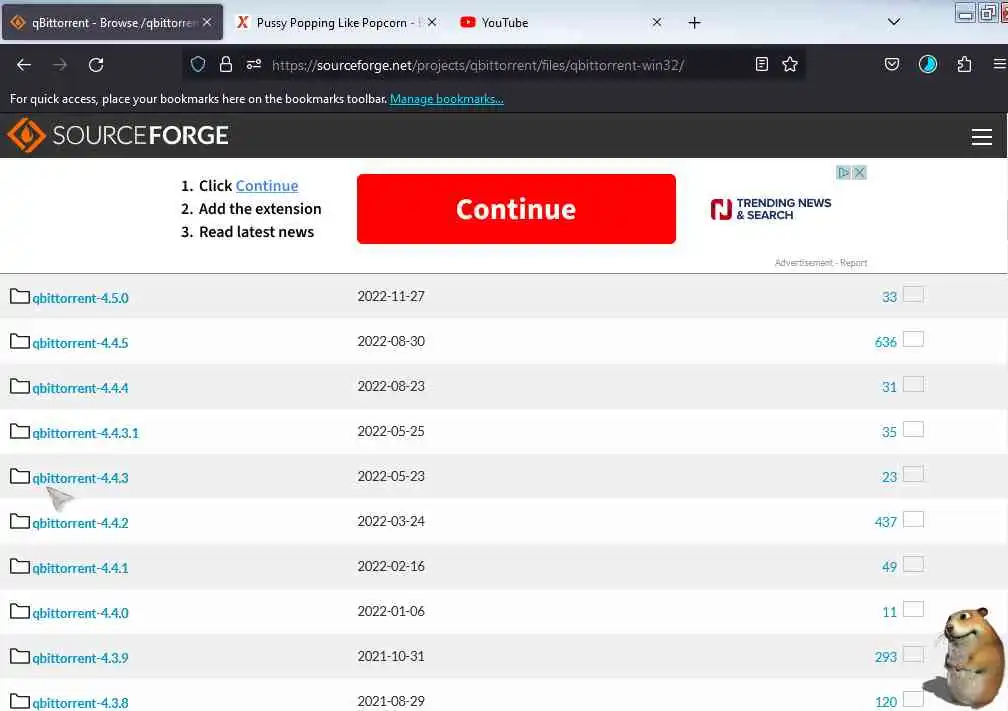Viewport: 1008px width, 711px height.
Task: Open the qbittorrent-4.3.9 folder link
Action: 80,658
